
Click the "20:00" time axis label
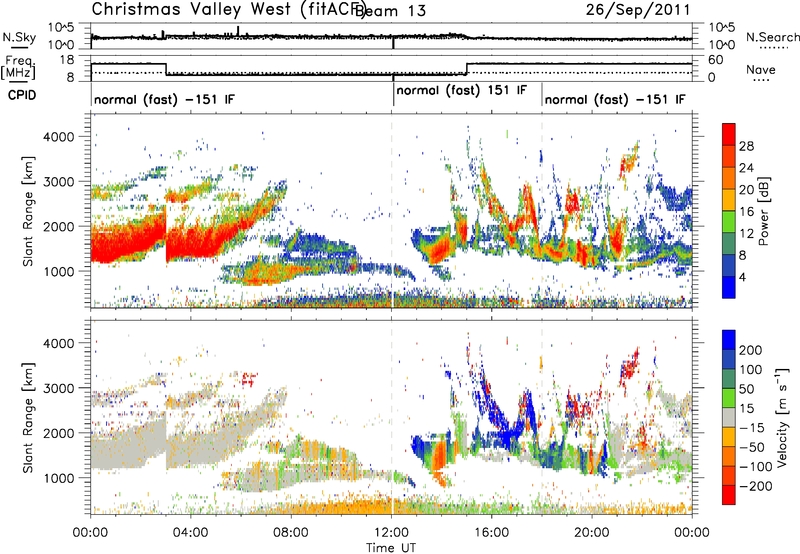592,533
